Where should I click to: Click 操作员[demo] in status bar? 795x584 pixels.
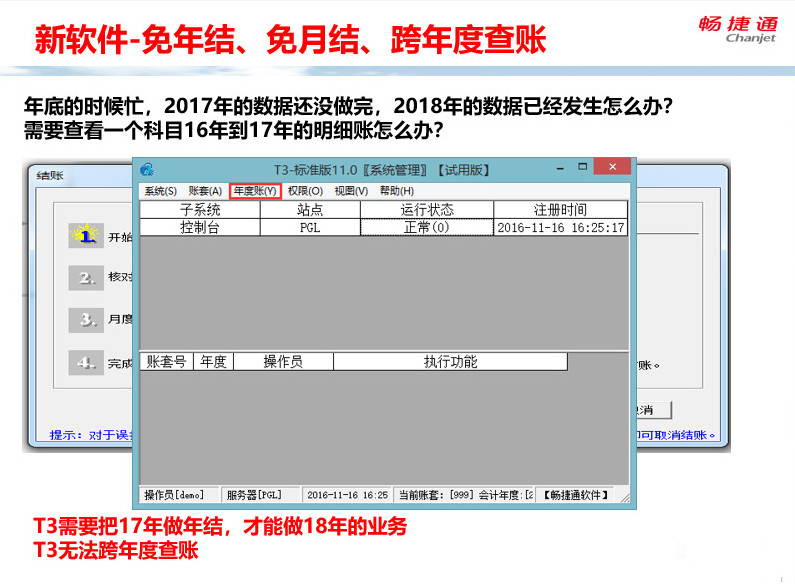coord(178,495)
